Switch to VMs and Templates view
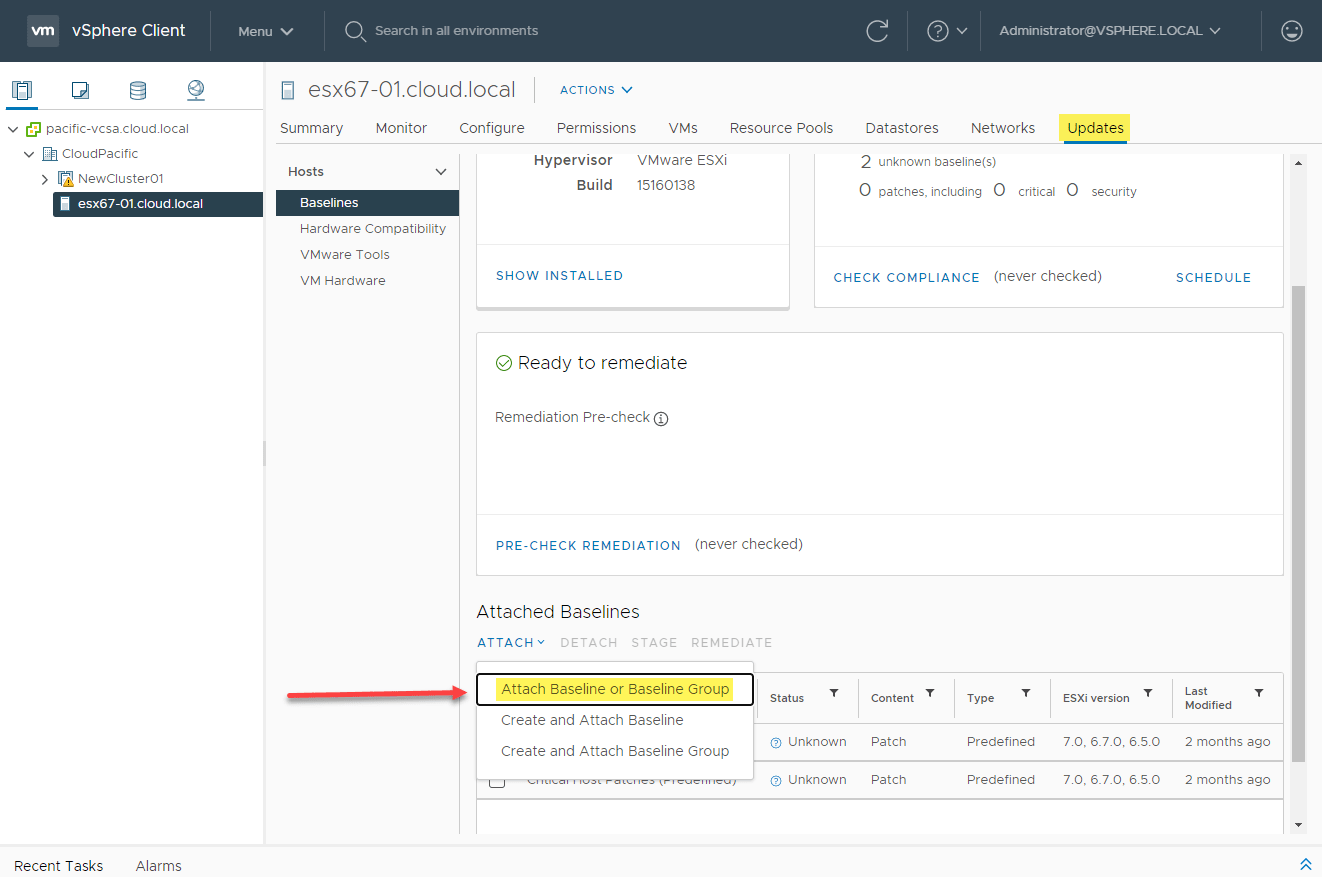 coord(80,90)
